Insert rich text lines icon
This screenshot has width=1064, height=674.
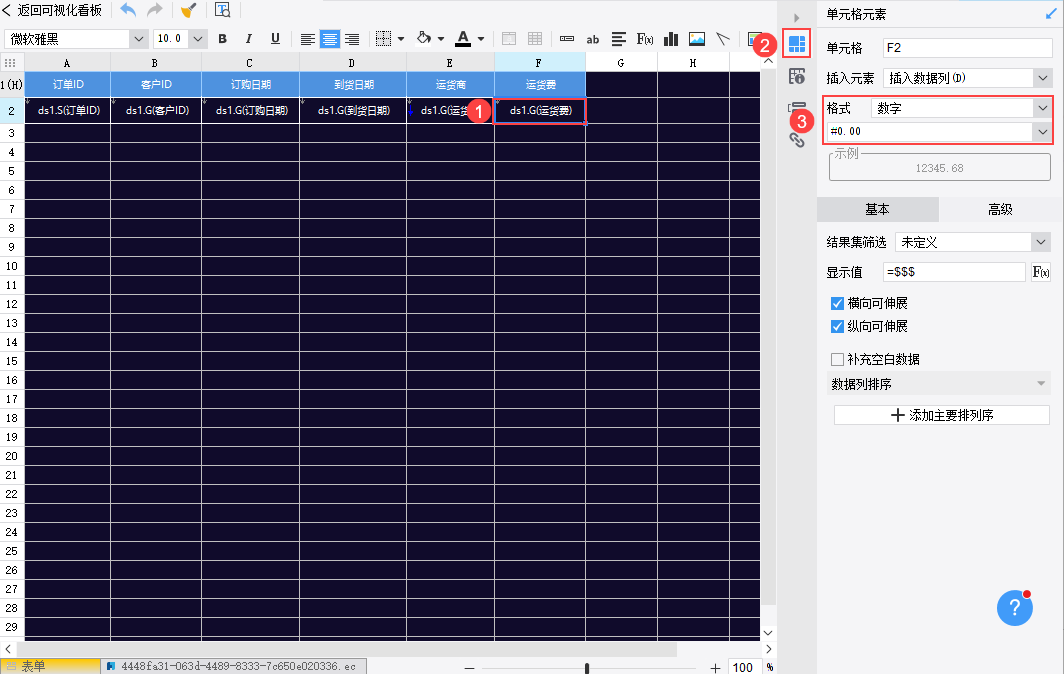coord(618,39)
